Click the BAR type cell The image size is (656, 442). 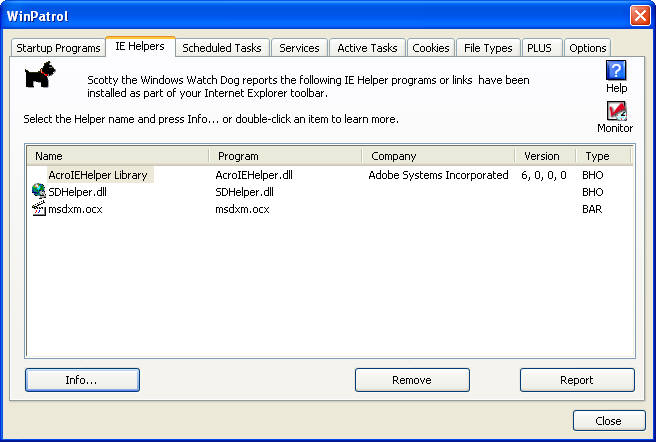[x=592, y=209]
